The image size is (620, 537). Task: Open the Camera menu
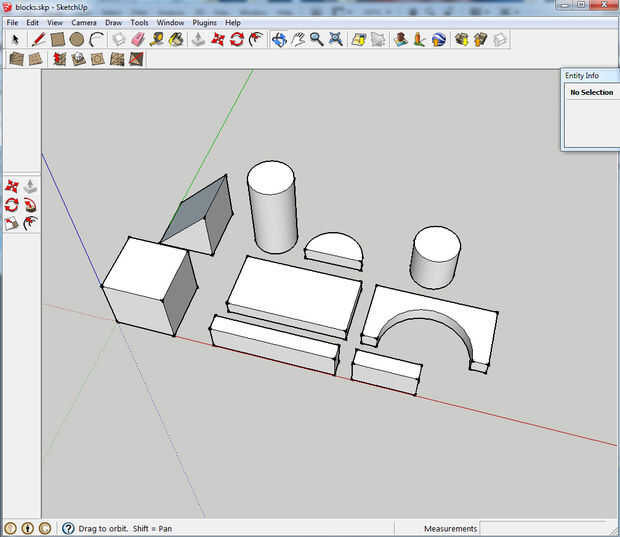(84, 22)
